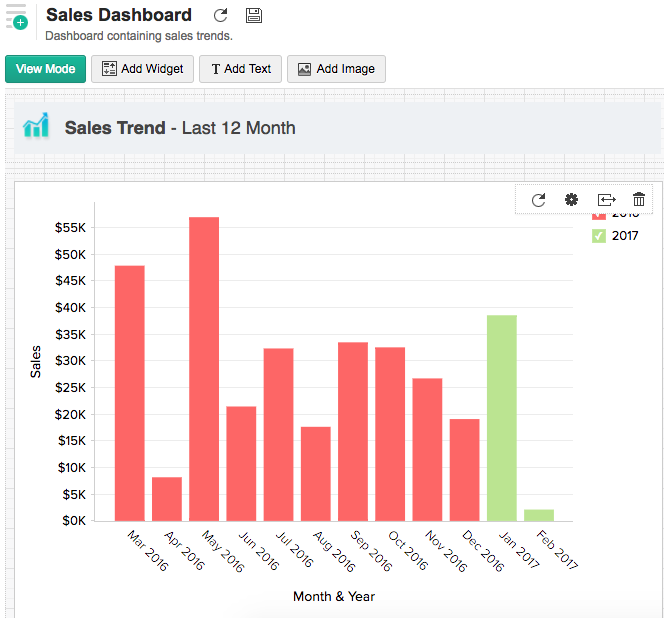Click the widget resize-width icon
Screen dimensions: 664x618
pos(606,200)
